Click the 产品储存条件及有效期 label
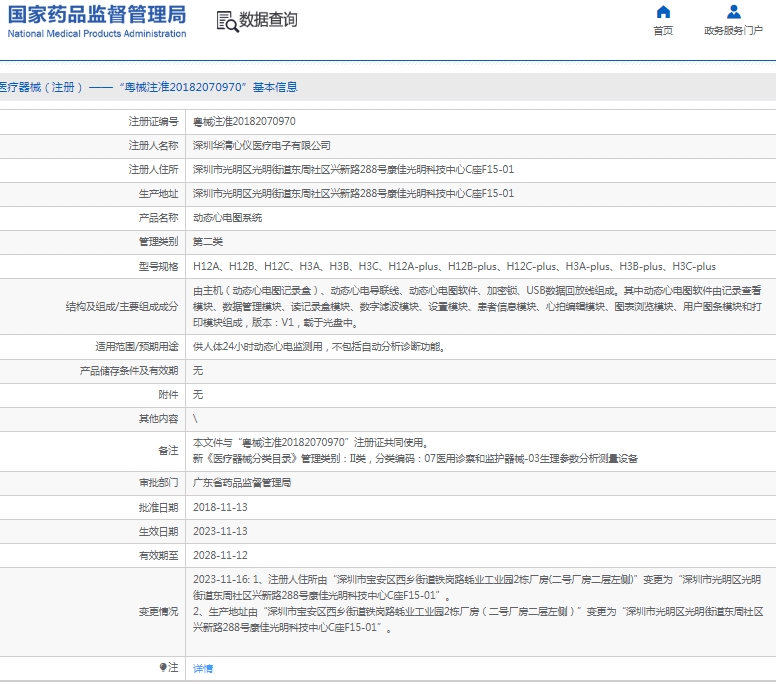 129,371
